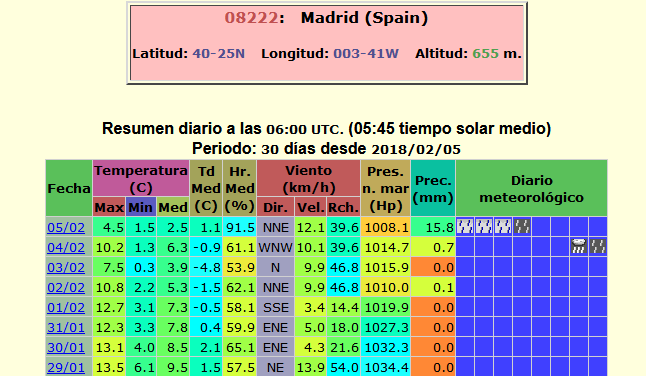This screenshot has height=376, width=646.
Task: Click dark night rain icon in 05/02 row
Action: 522,227
